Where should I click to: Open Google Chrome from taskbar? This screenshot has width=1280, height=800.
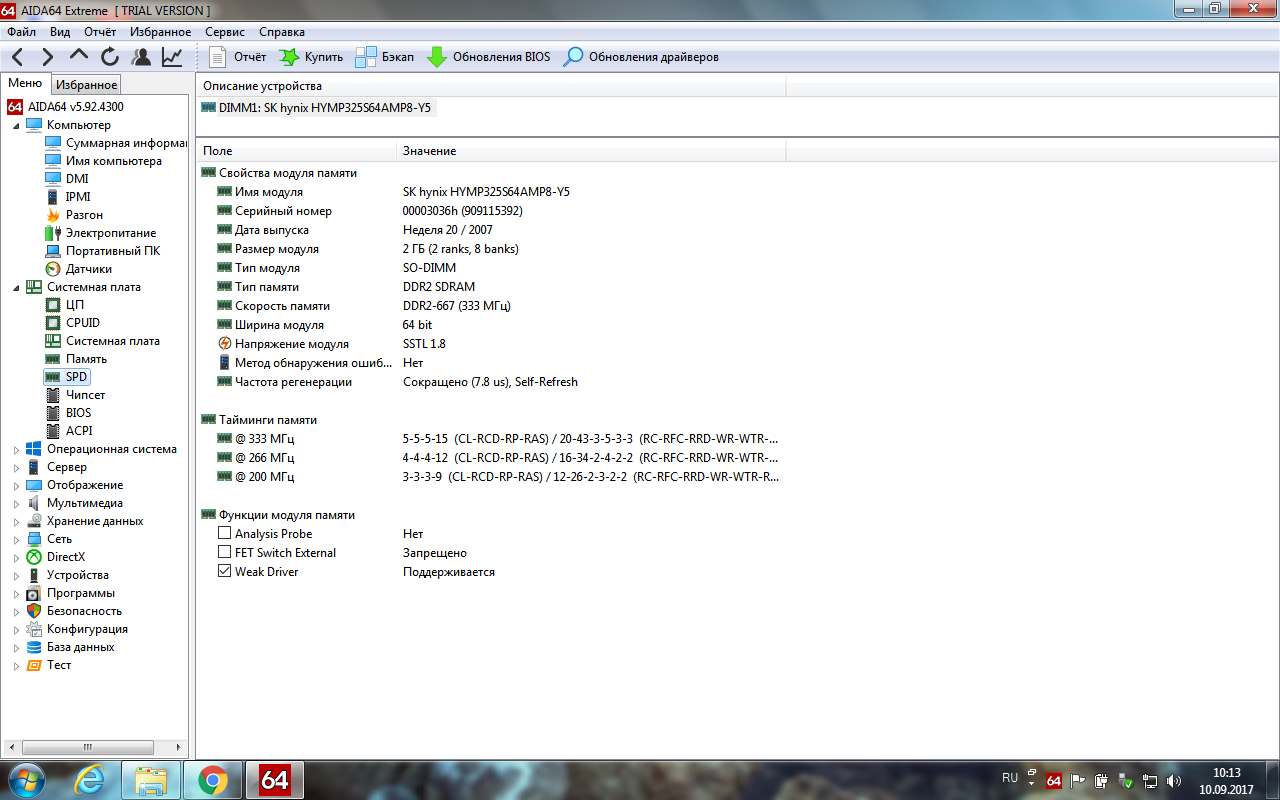pyautogui.click(x=213, y=779)
